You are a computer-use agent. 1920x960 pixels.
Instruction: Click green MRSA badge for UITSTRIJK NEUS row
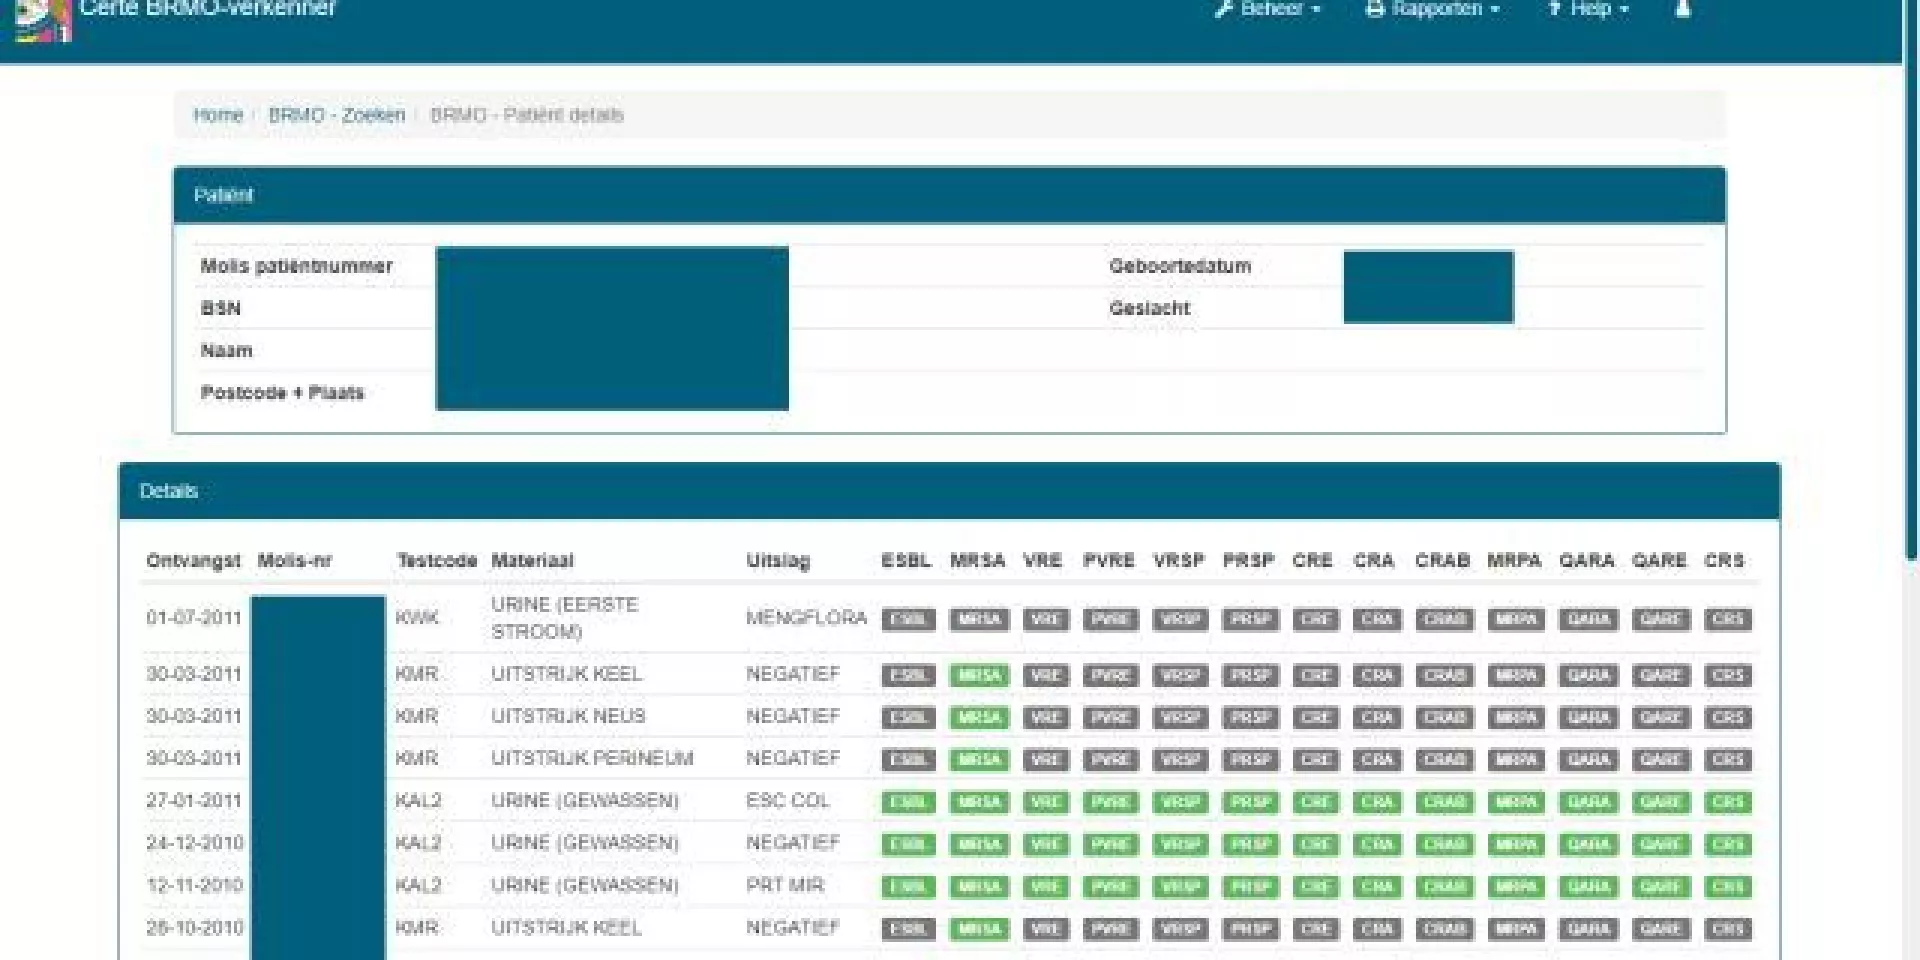coord(979,718)
